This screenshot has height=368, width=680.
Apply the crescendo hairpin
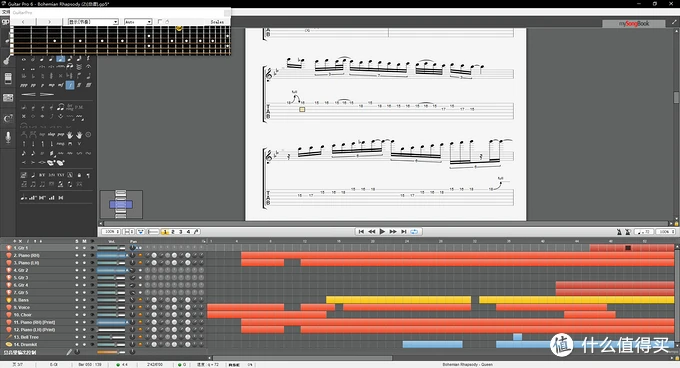(29, 94)
